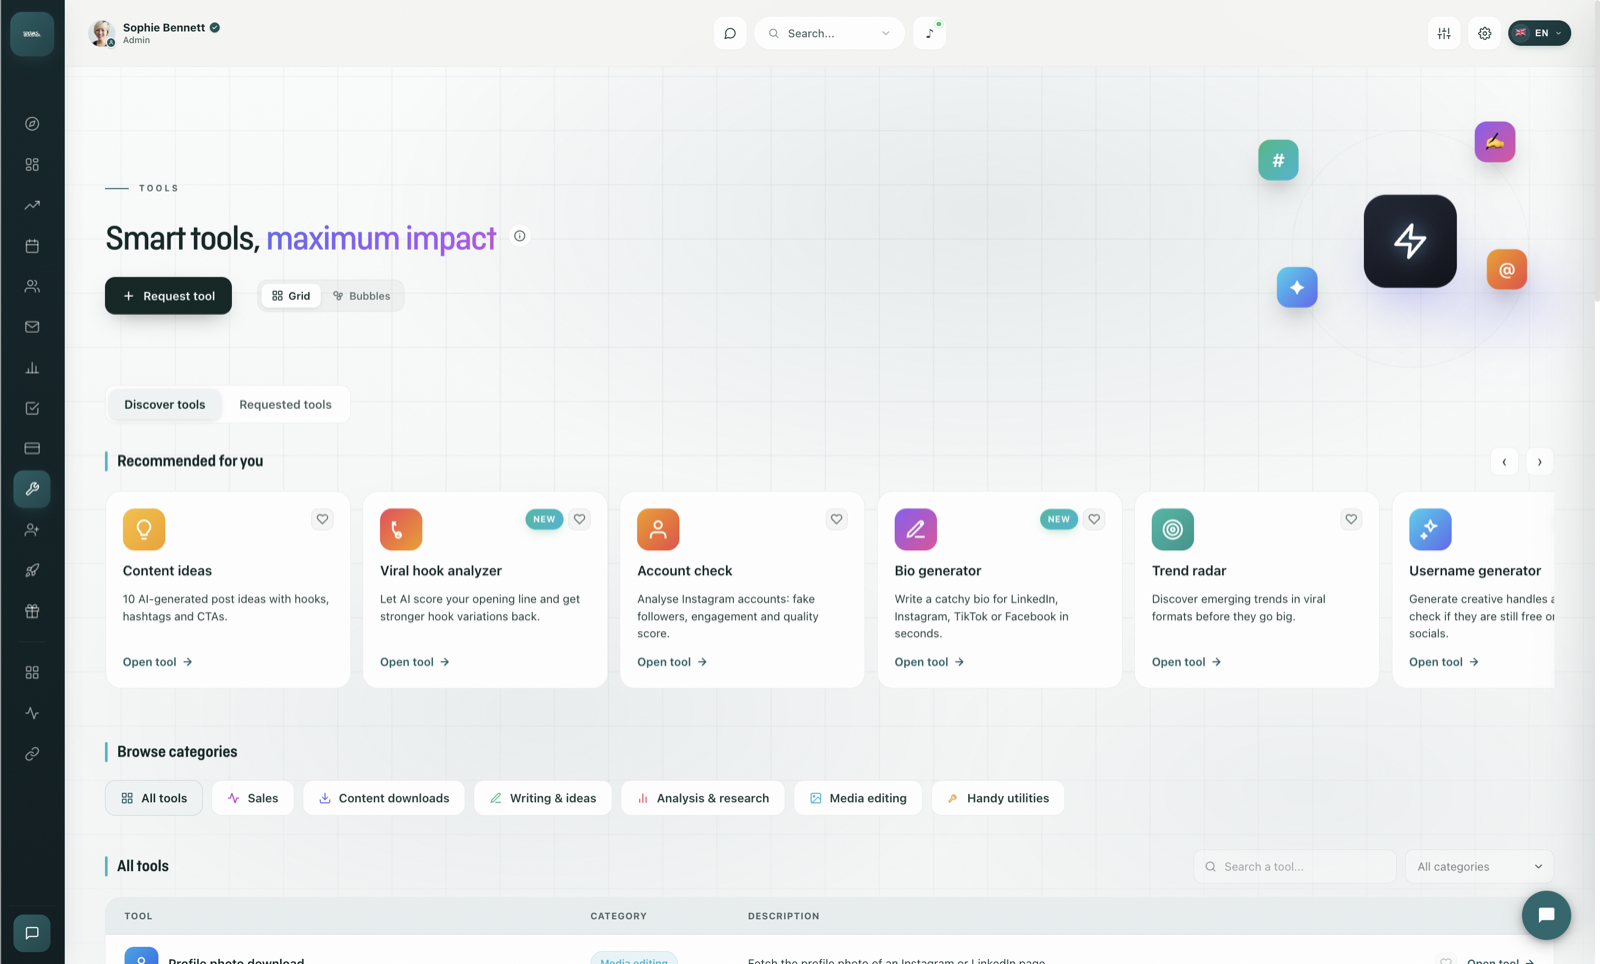1600x964 pixels.
Task: Open the users audience sidebar icon
Action: tap(32, 286)
